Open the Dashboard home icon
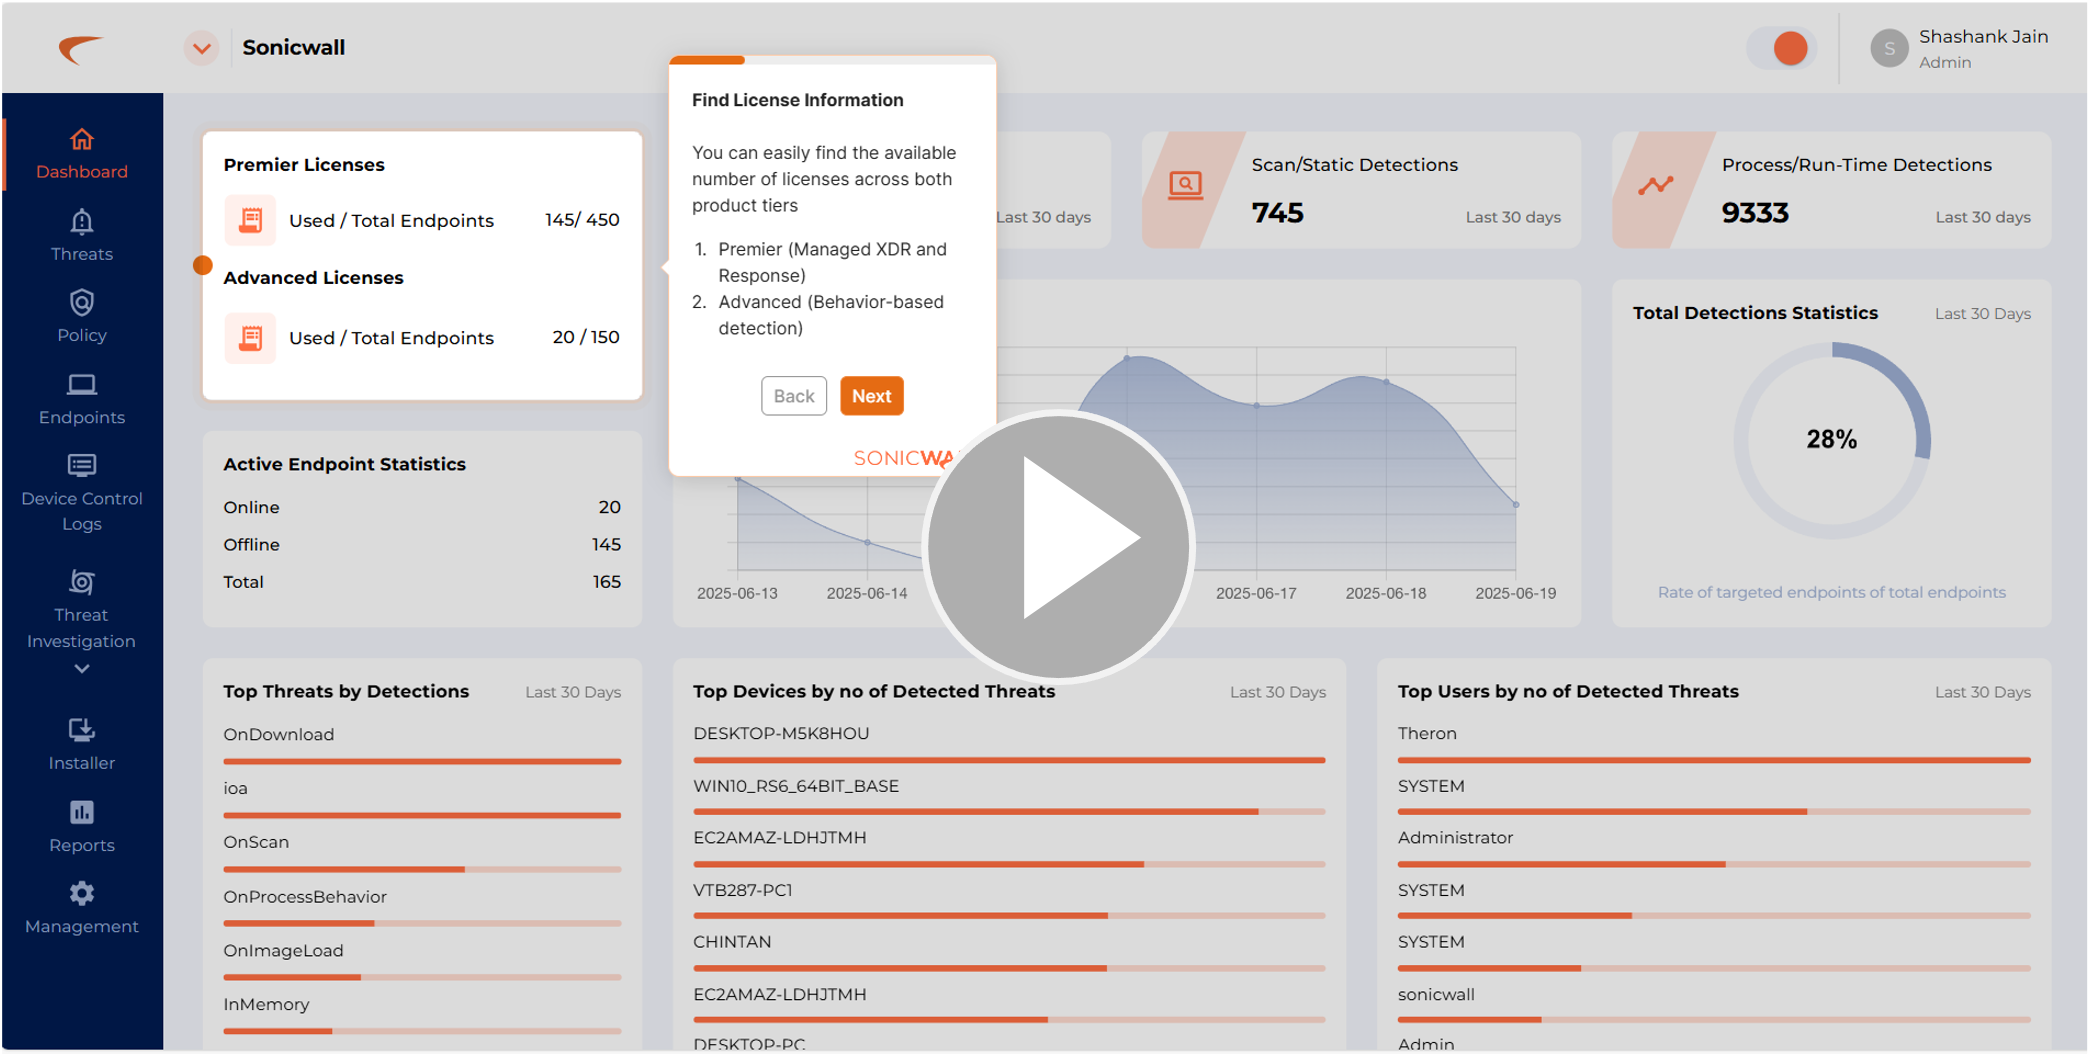Screen dimensions: 2090x1054 (x=82, y=139)
